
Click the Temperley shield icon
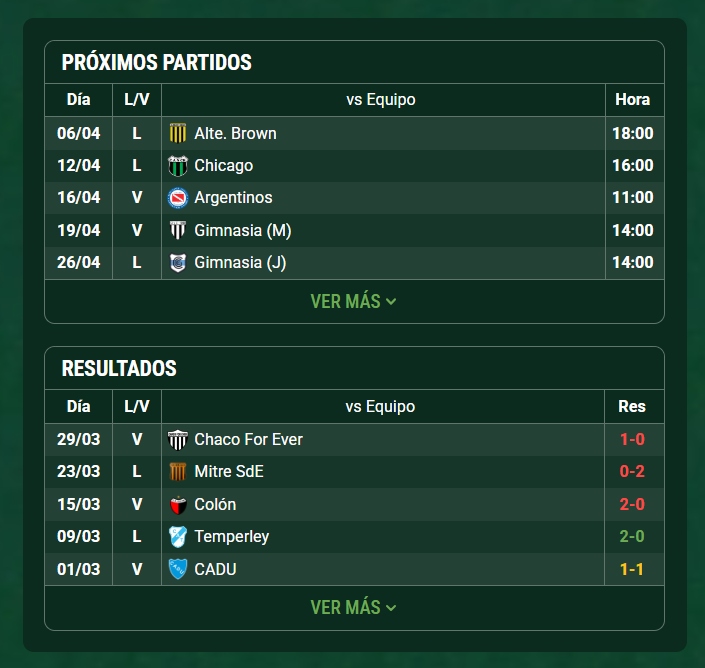point(178,537)
